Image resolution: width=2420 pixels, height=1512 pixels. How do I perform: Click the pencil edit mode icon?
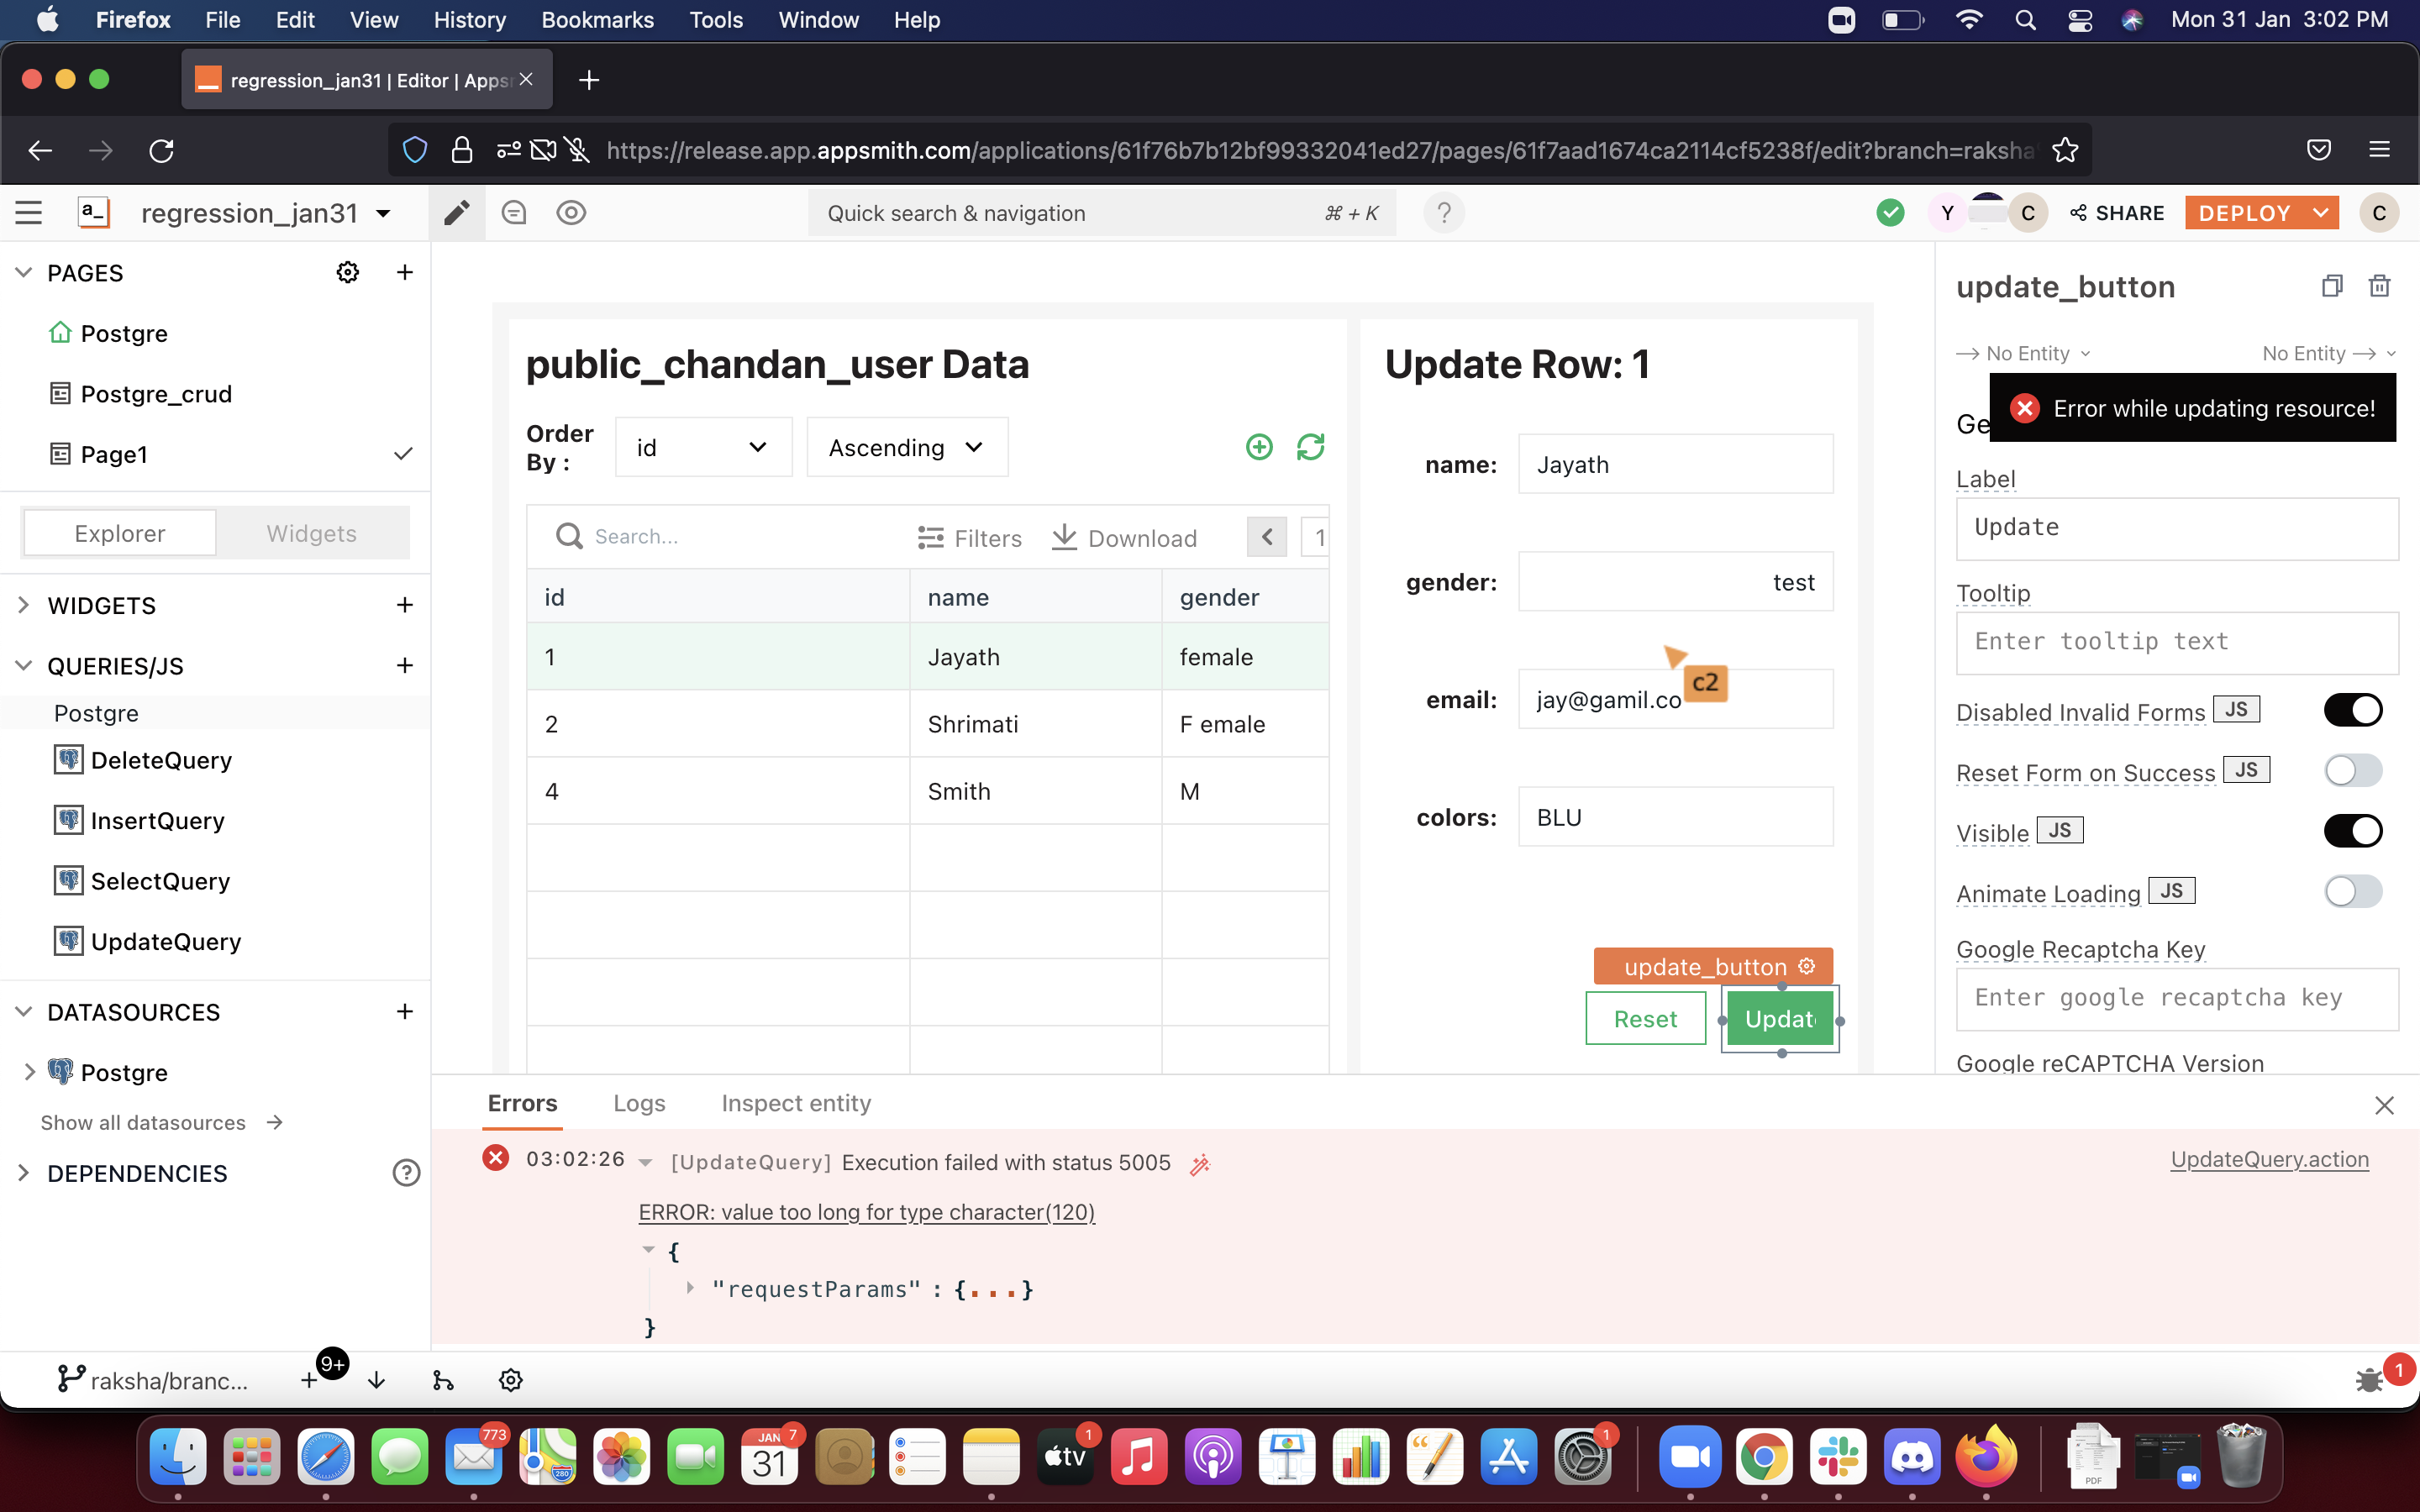[457, 213]
